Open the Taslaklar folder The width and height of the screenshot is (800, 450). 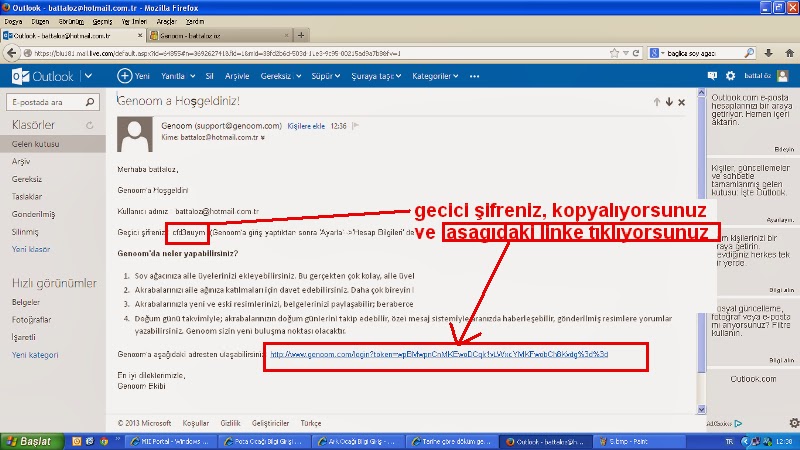pyautogui.click(x=27, y=196)
